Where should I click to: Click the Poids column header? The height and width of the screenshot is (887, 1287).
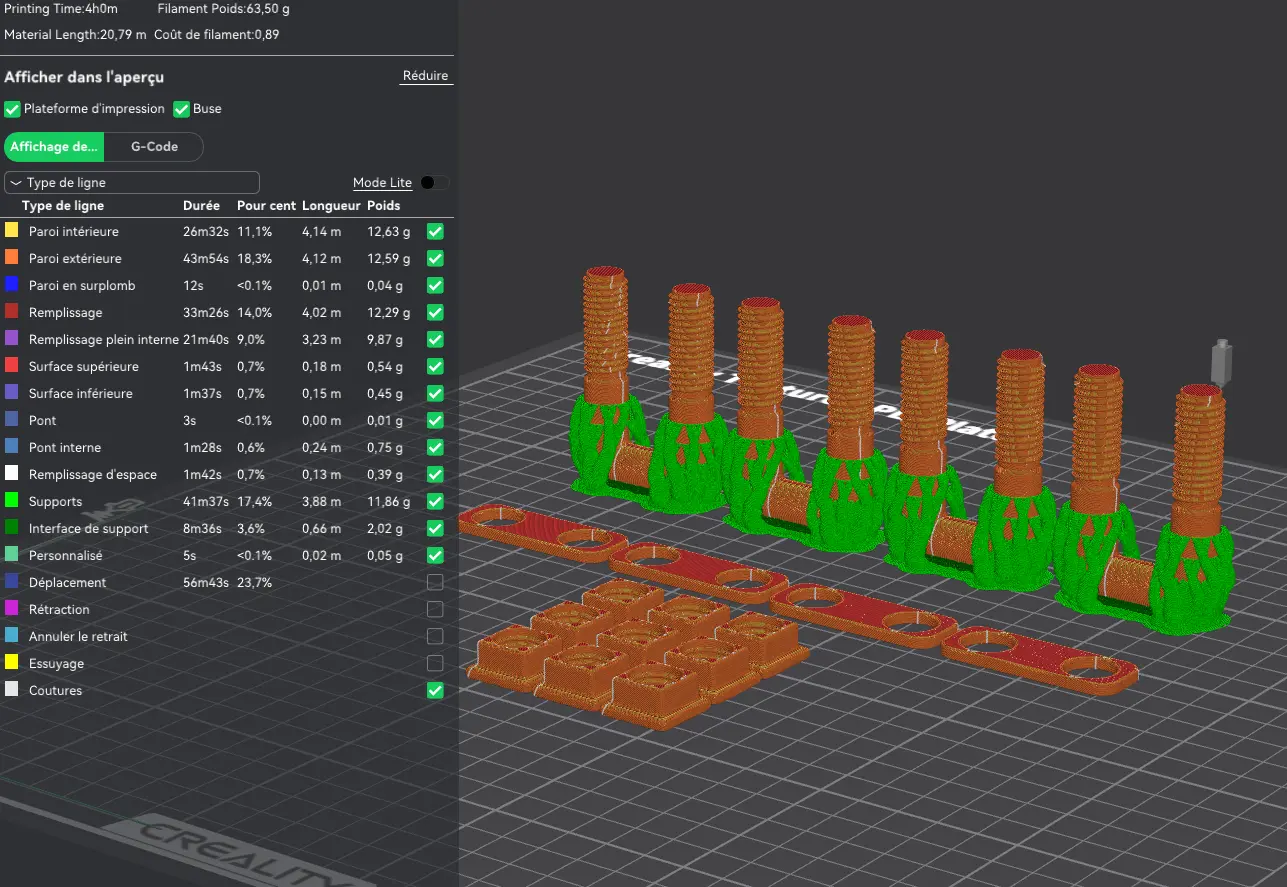[x=383, y=206]
